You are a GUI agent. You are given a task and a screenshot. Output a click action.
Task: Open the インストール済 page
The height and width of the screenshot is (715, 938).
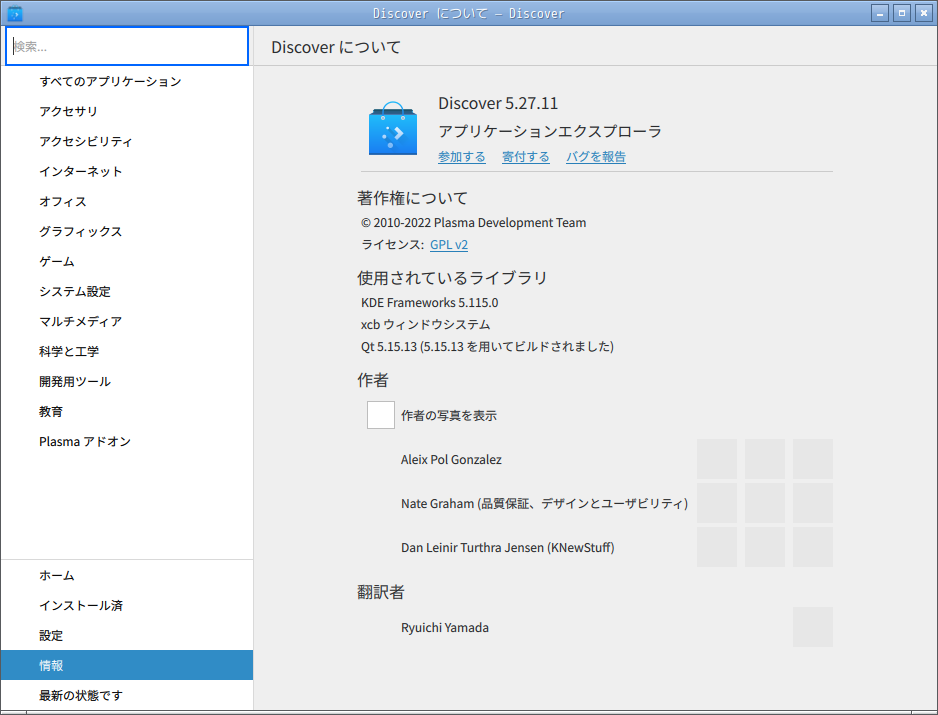(127, 606)
